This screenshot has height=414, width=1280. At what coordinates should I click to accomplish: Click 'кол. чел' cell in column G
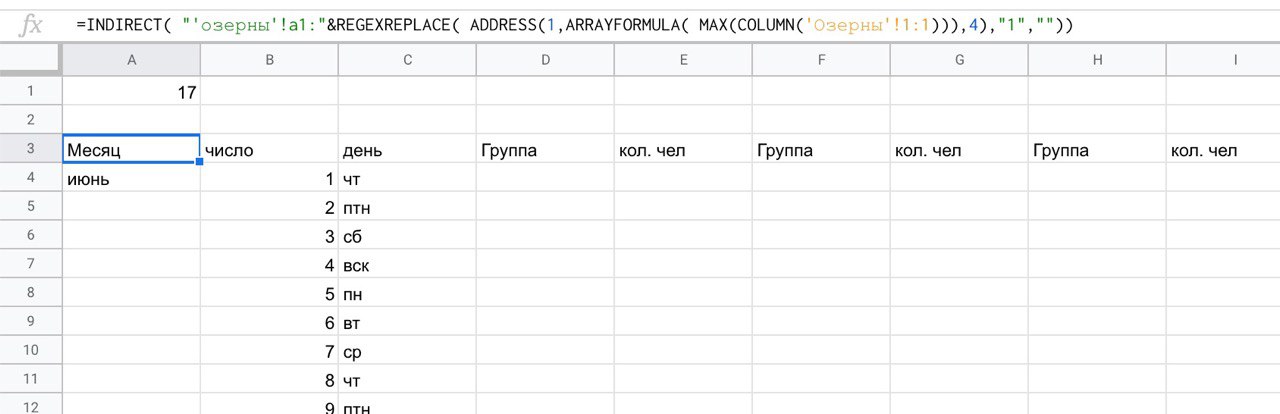click(959, 149)
